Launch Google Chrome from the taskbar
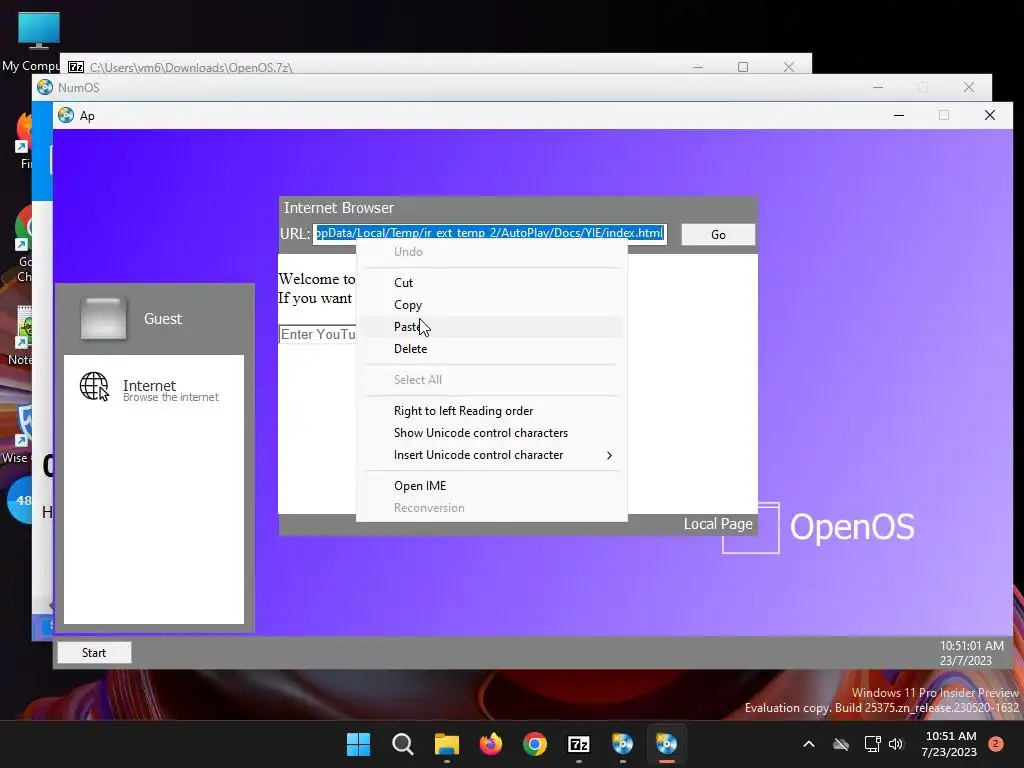1024x768 pixels. click(535, 744)
